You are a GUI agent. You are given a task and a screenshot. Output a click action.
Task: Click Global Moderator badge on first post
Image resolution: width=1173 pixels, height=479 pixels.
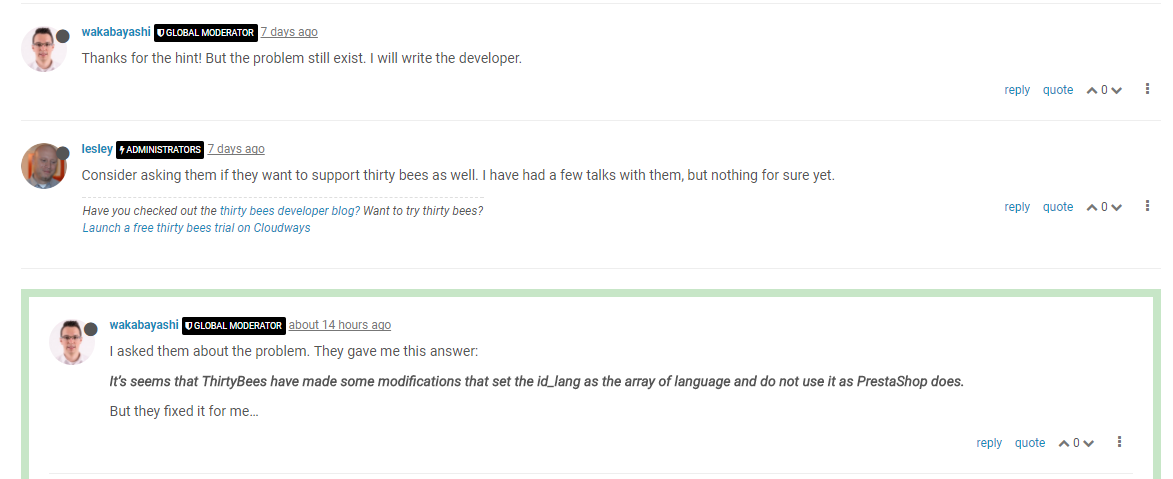point(206,33)
